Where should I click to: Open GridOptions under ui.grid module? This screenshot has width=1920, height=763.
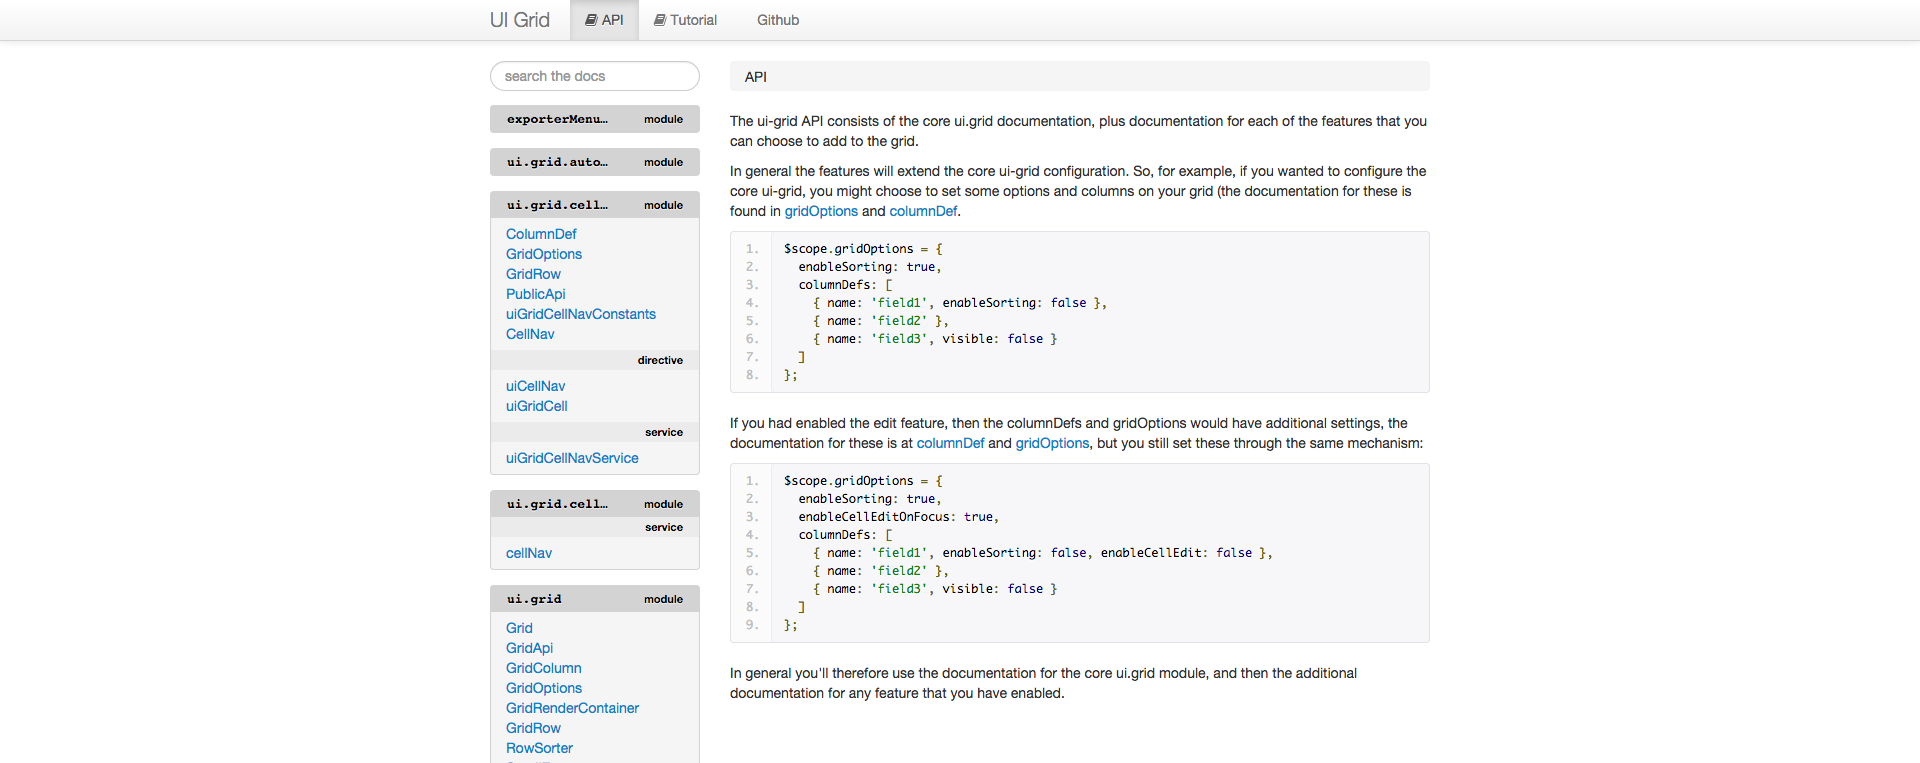[544, 688]
